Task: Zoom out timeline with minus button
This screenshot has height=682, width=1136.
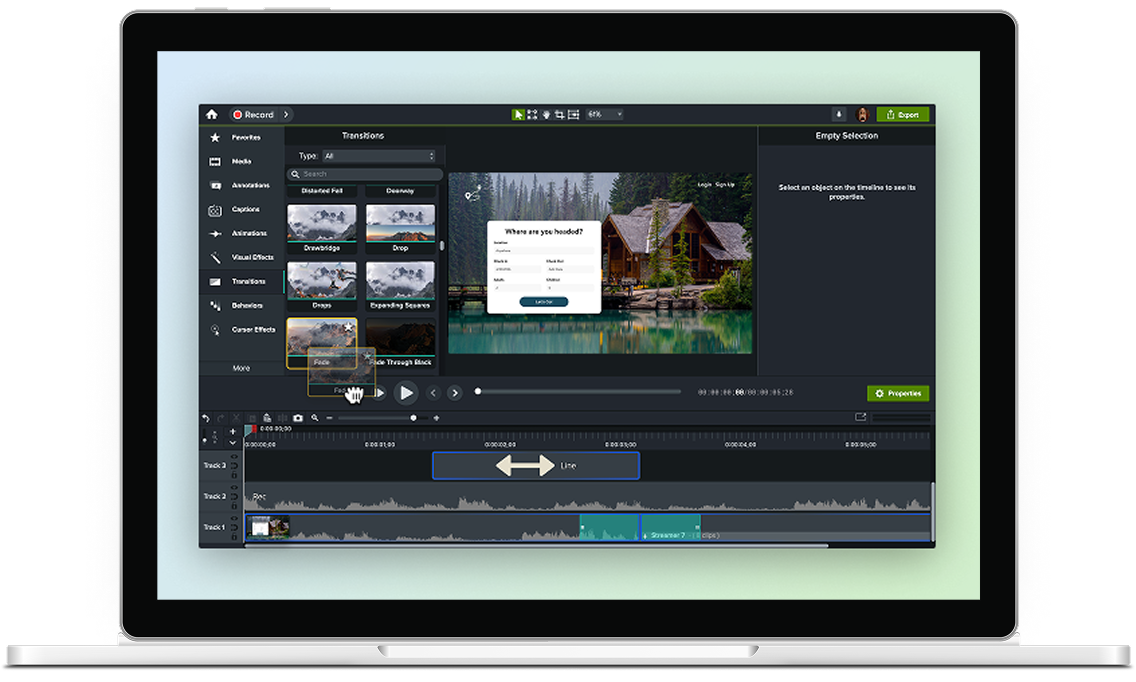Action: tap(330, 418)
